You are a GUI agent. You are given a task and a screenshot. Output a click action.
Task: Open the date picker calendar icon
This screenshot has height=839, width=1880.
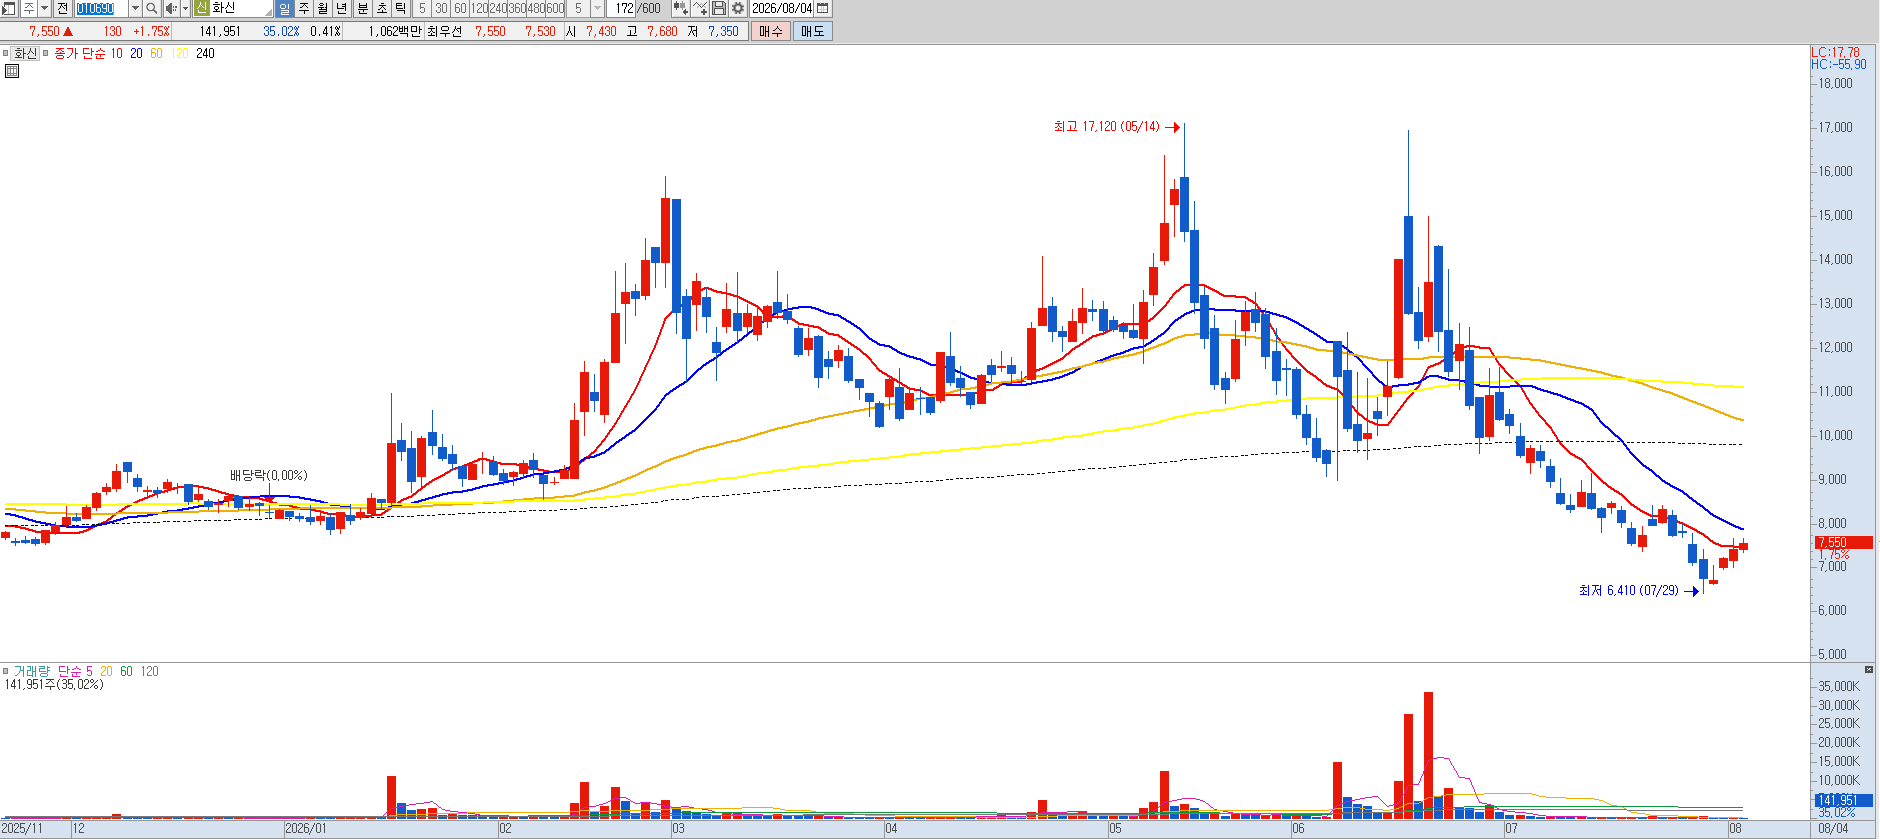(x=823, y=8)
